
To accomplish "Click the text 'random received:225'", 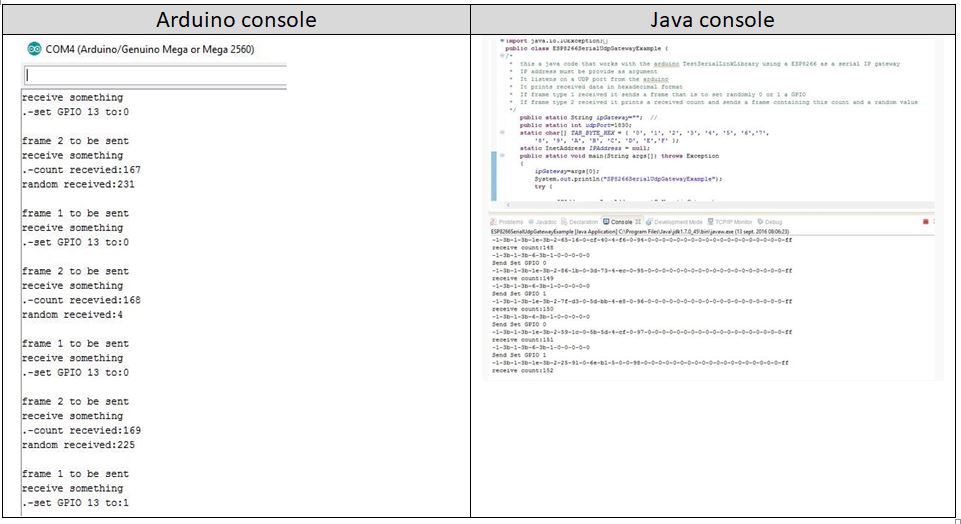I will [x=78, y=445].
